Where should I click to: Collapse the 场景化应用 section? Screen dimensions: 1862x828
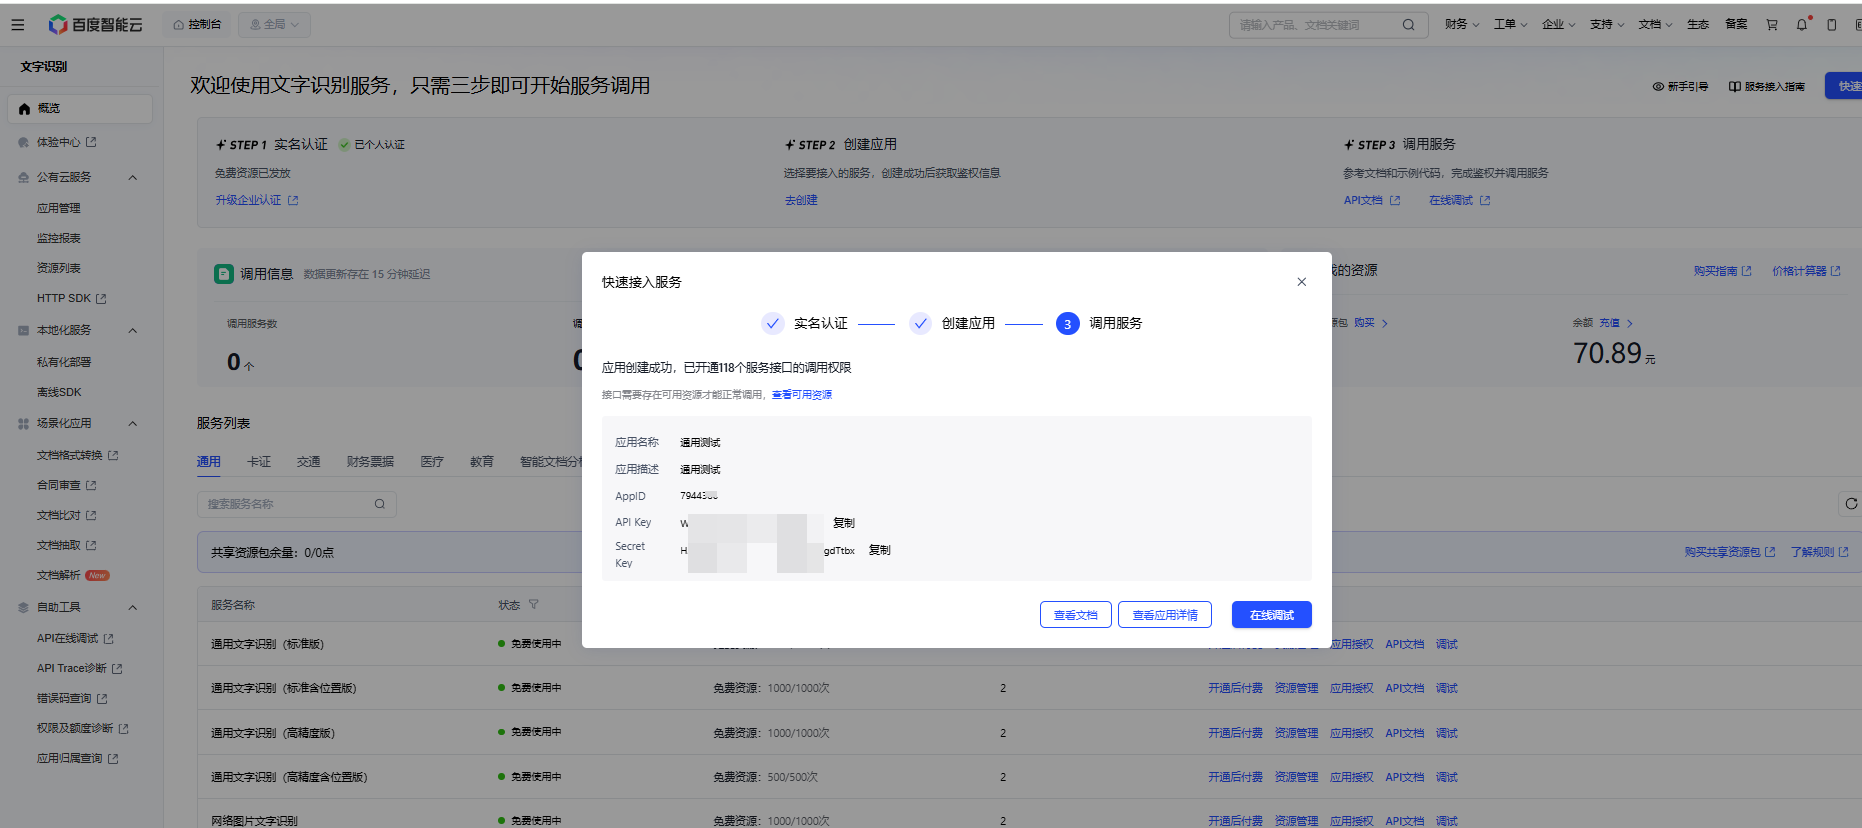pyautogui.click(x=132, y=424)
